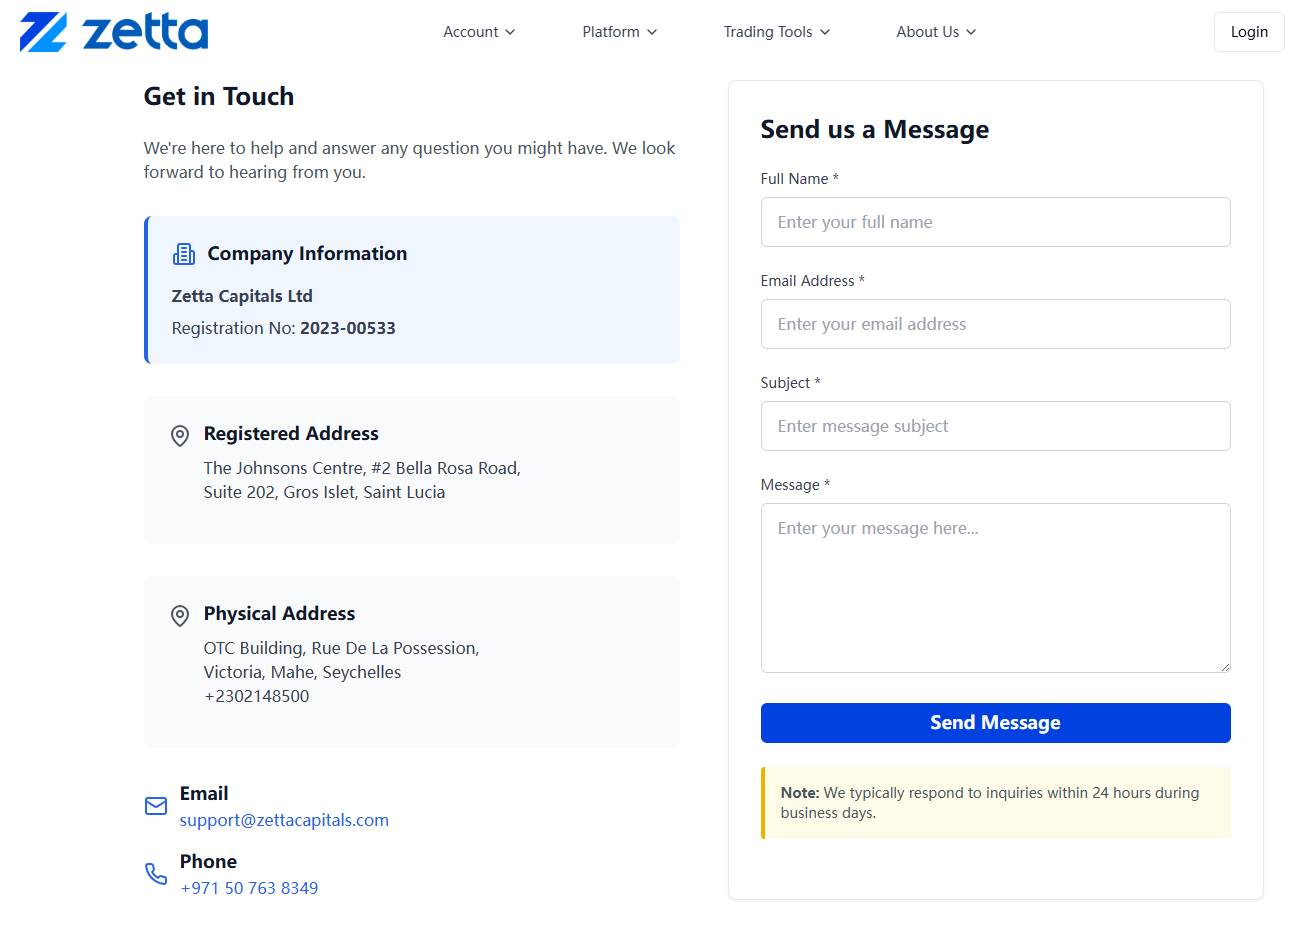Expand the Account dropdown menu
This screenshot has height=945, width=1295.
pos(479,32)
